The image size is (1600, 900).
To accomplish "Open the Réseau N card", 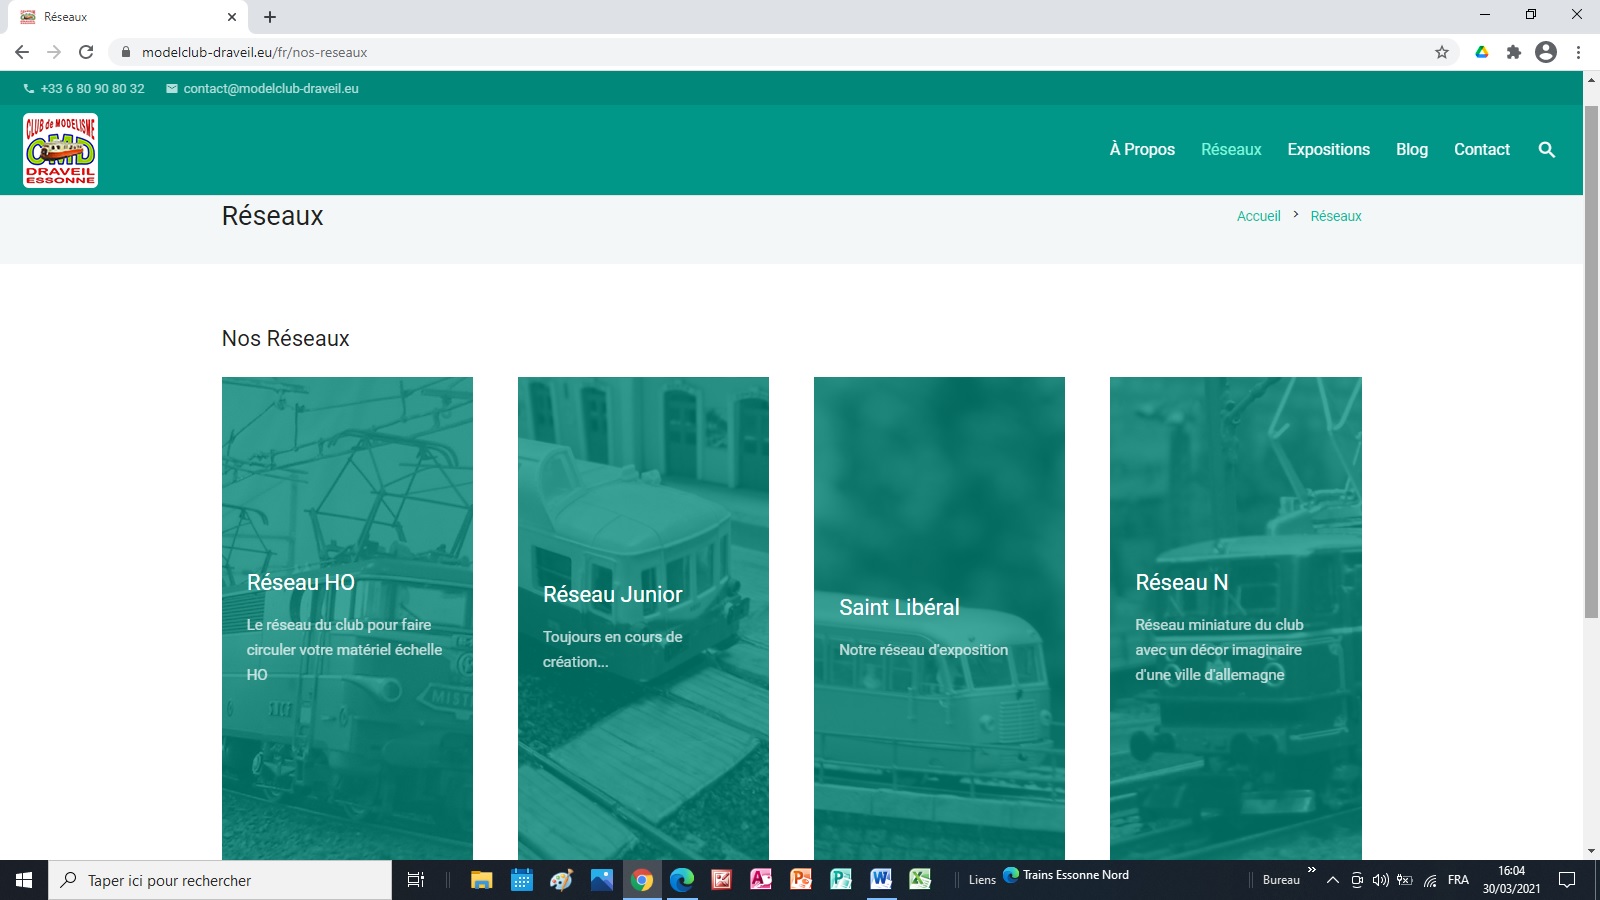I will click(x=1236, y=618).
